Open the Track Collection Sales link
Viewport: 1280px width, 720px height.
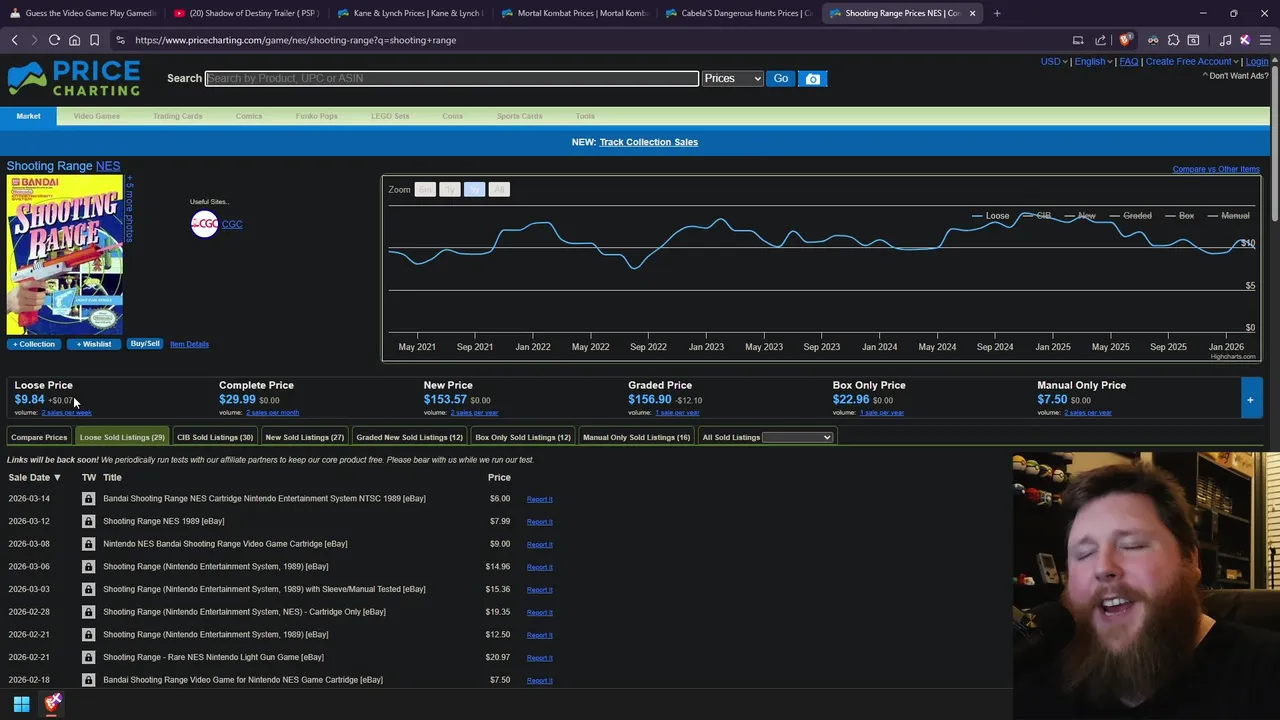pos(649,142)
